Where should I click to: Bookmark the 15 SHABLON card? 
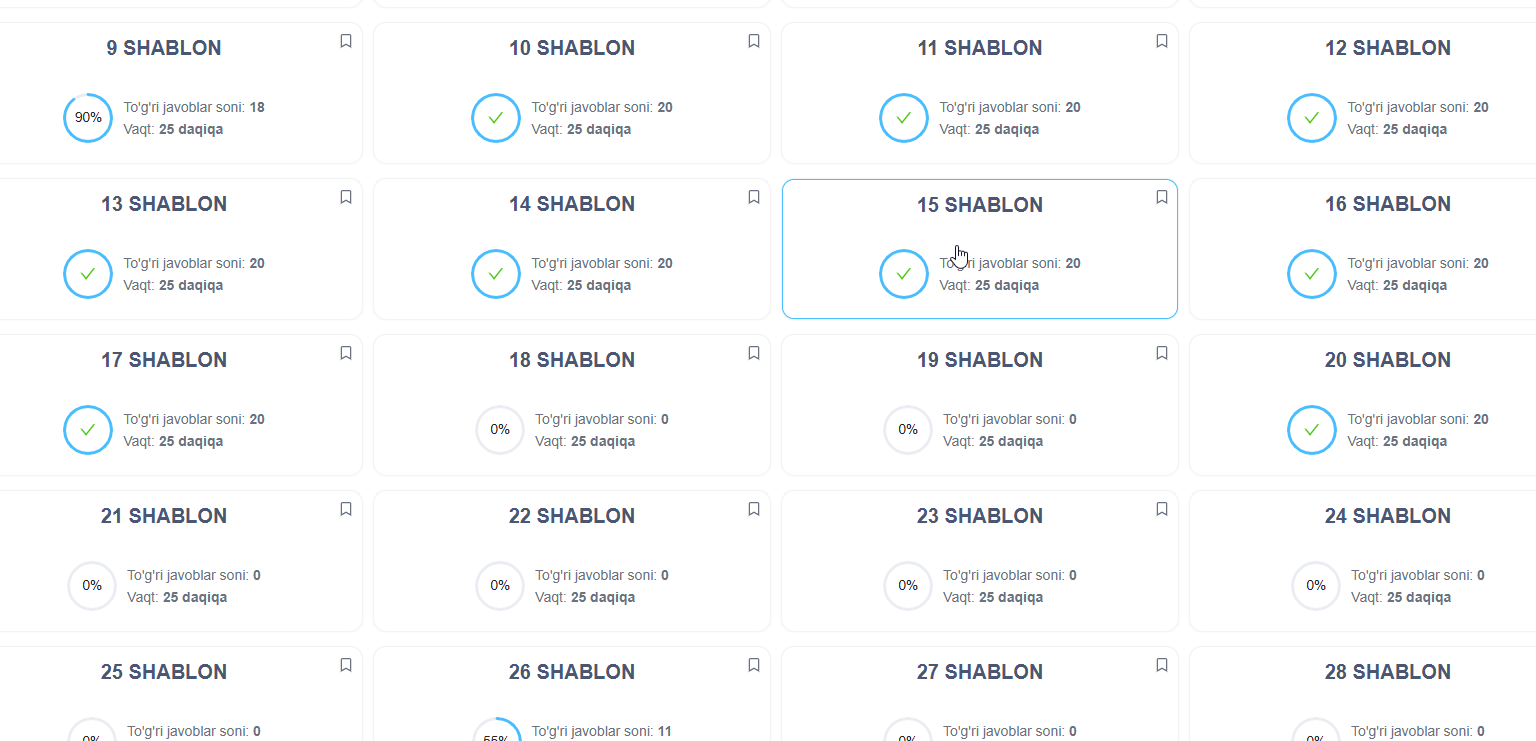1162,197
